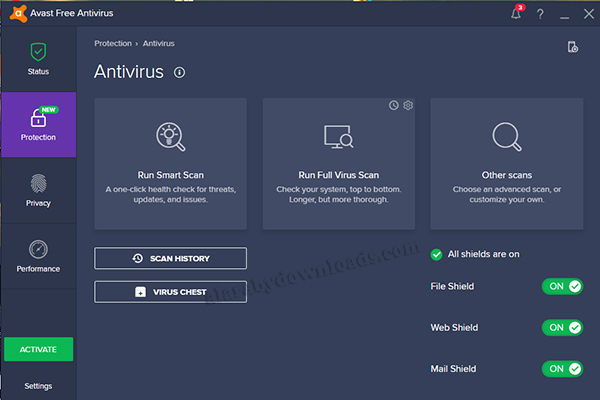Start Run Smart Scan tile

coord(171,164)
